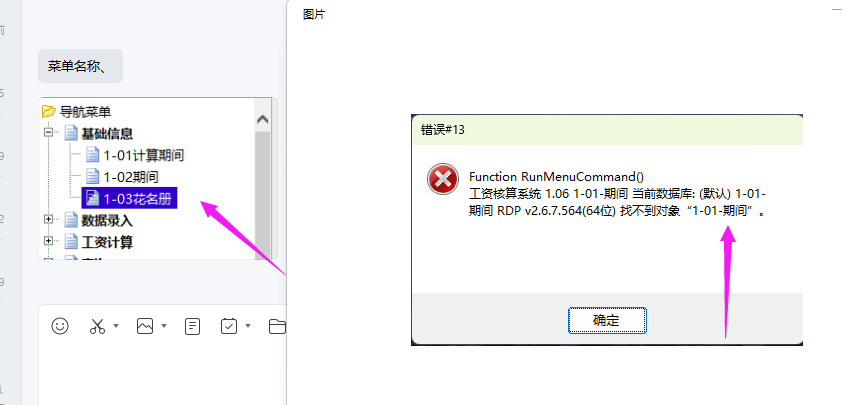Click the note document icon in toolbar
Image resolution: width=868 pixels, height=405 pixels.
coord(192,326)
